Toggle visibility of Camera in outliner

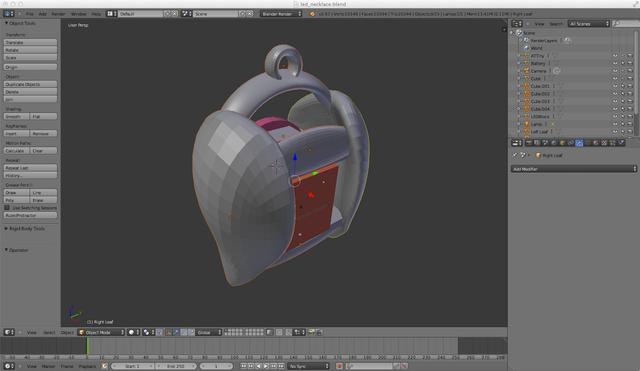(615, 71)
